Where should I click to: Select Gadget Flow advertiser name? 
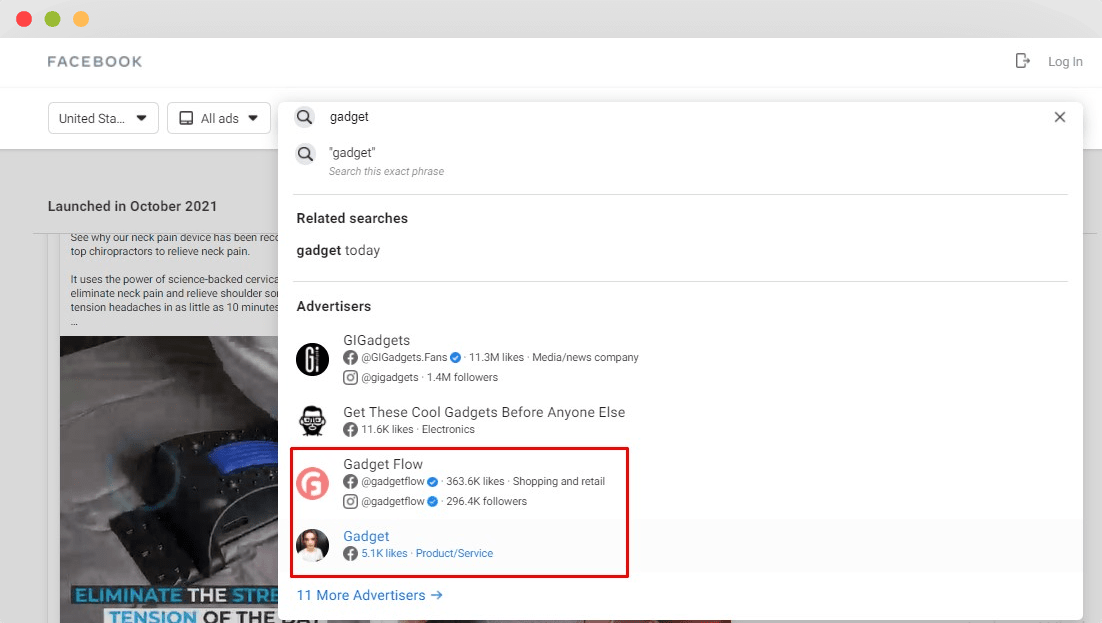(x=383, y=464)
